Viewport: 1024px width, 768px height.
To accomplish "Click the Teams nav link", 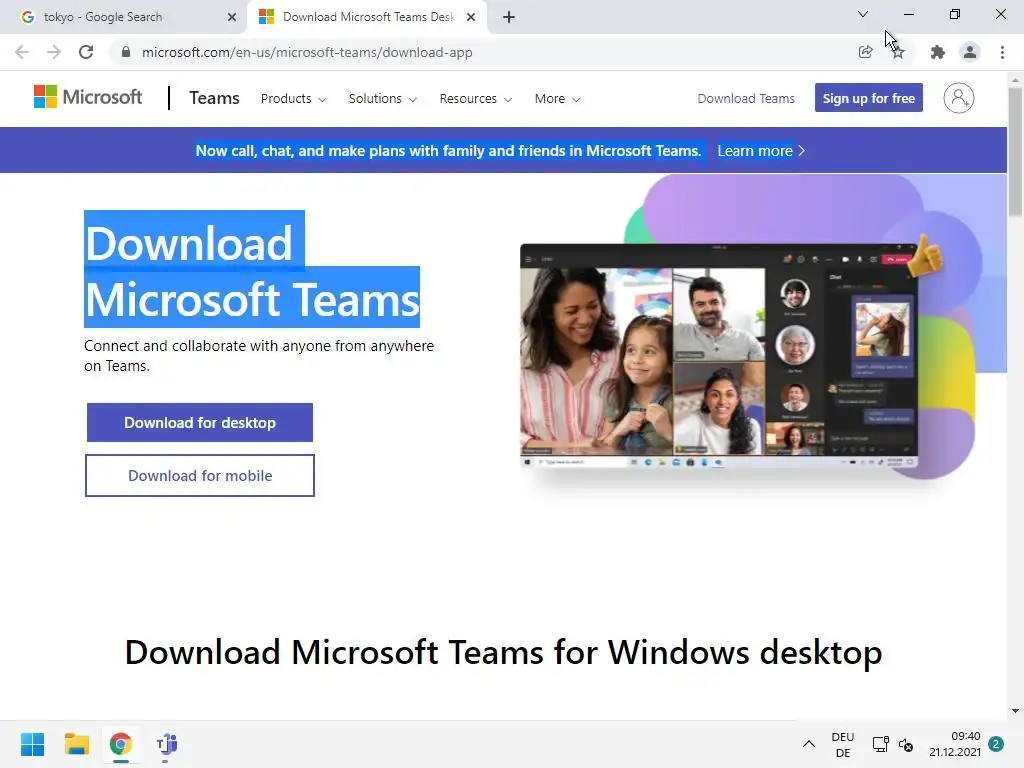I will (214, 98).
